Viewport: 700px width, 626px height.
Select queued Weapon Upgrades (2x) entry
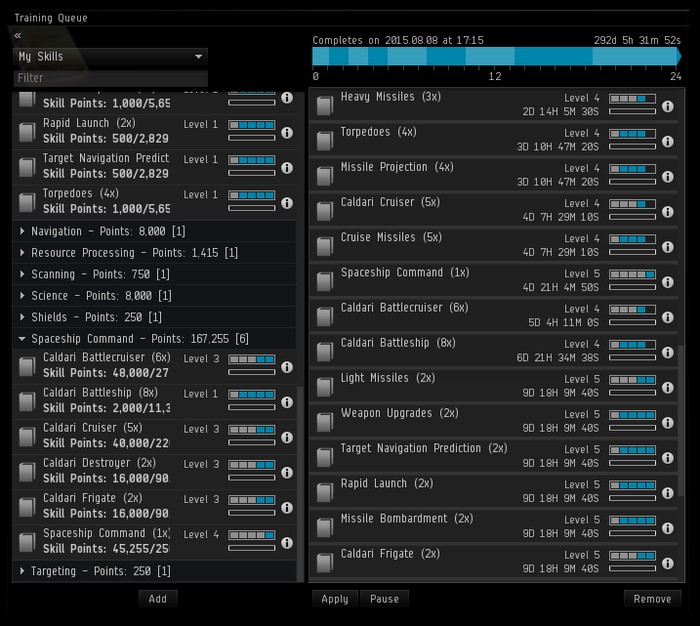click(493, 423)
